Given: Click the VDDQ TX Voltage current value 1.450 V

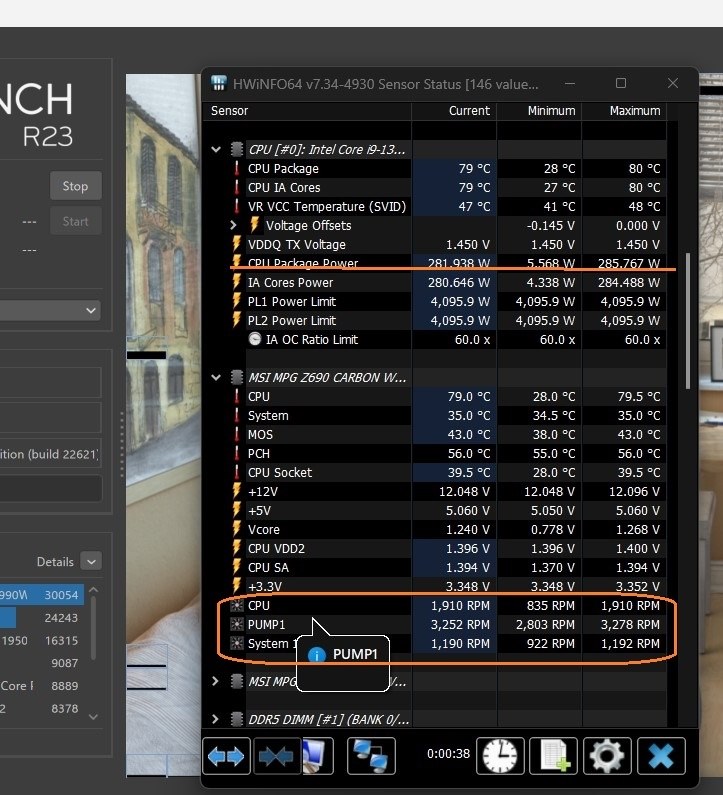Looking at the screenshot, I should click(x=467, y=244).
